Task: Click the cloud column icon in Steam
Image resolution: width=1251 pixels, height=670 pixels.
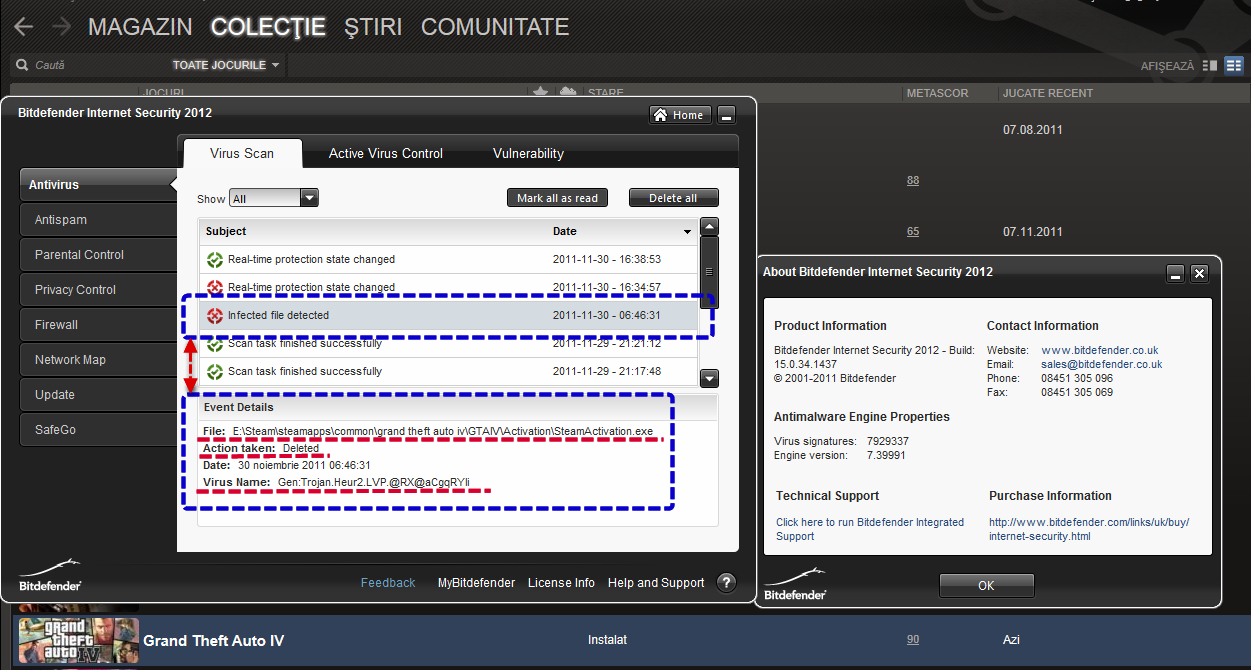Action: 568,93
